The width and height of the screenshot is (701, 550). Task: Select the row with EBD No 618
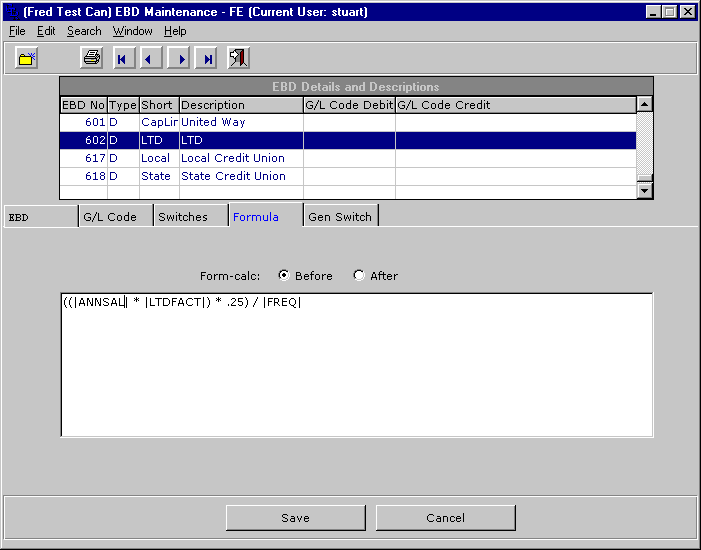click(348, 176)
